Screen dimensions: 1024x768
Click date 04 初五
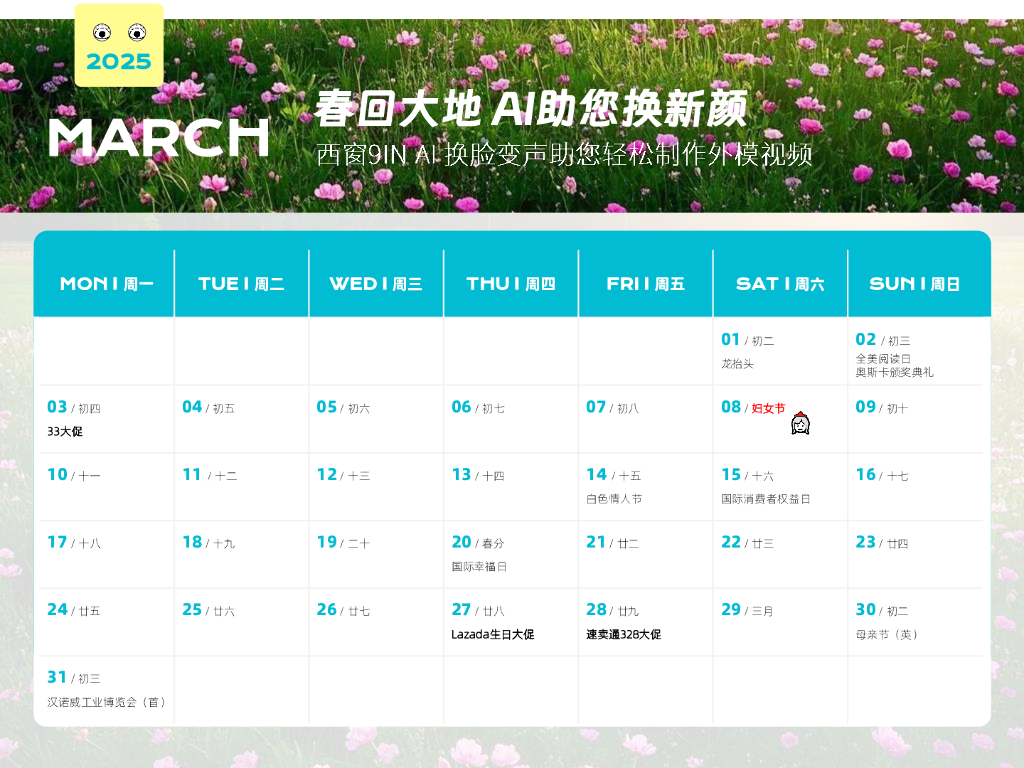click(208, 408)
